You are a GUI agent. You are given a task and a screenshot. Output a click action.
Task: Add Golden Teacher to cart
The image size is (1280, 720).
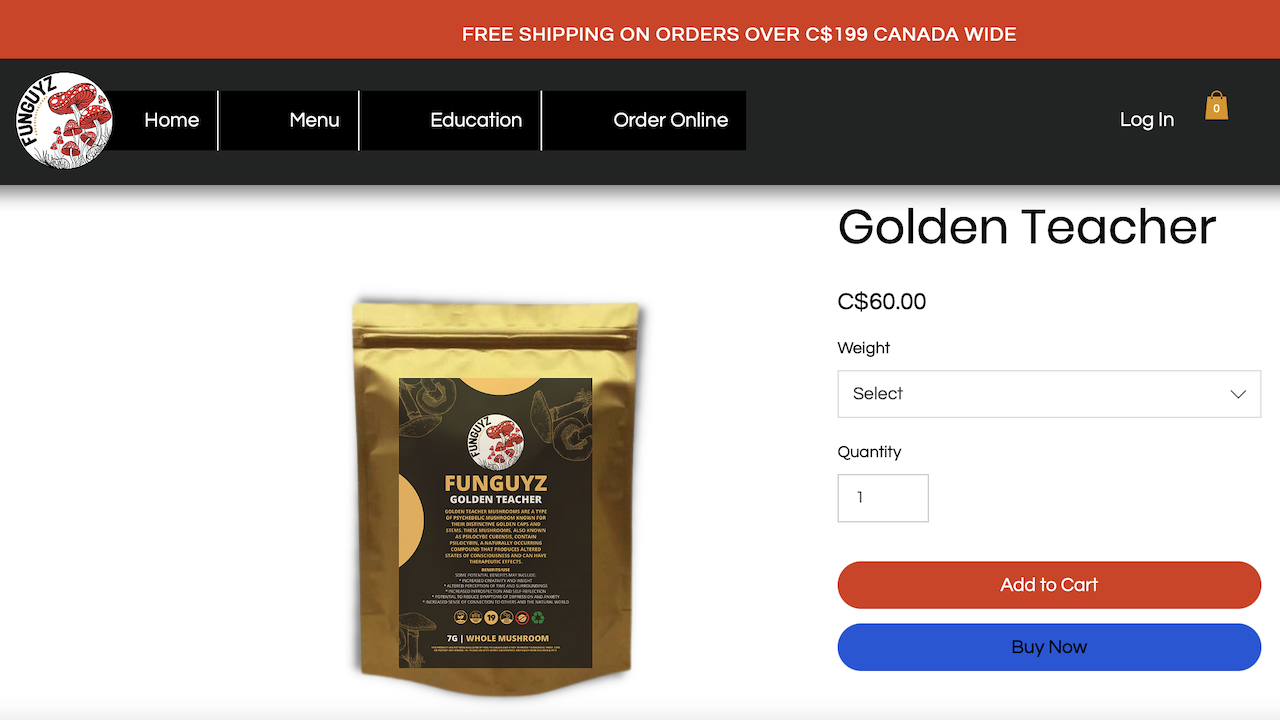pos(1049,585)
